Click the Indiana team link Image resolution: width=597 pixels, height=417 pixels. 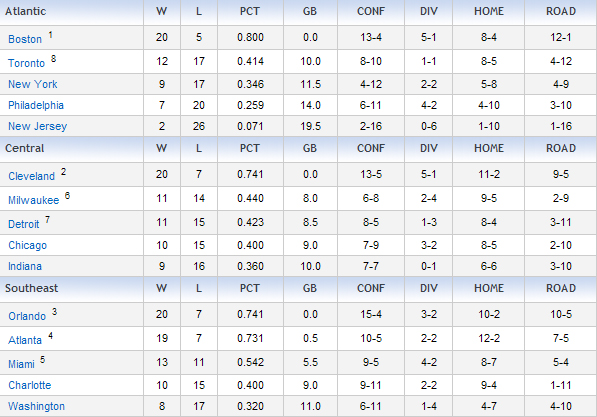[25, 266]
